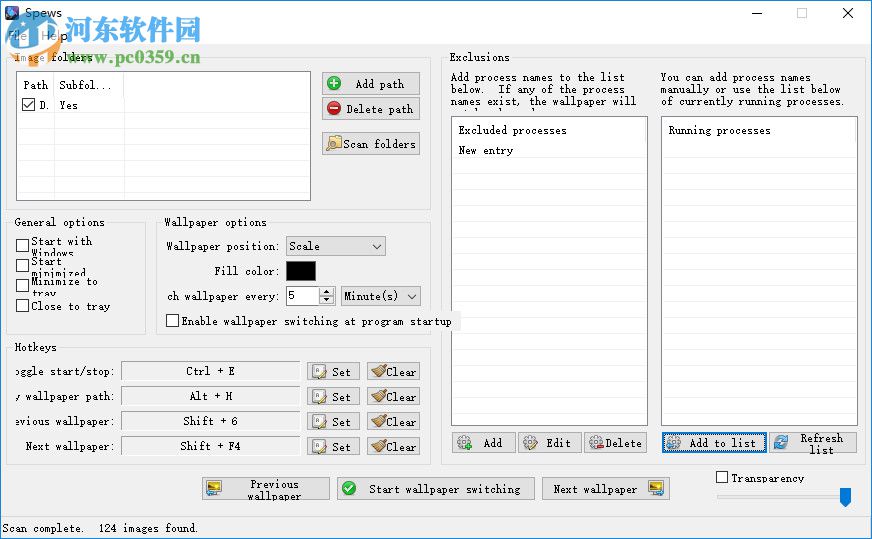Image resolution: width=872 pixels, height=539 pixels.
Task: Click Set icon for toggle start/stop hotkey
Action: click(319, 372)
